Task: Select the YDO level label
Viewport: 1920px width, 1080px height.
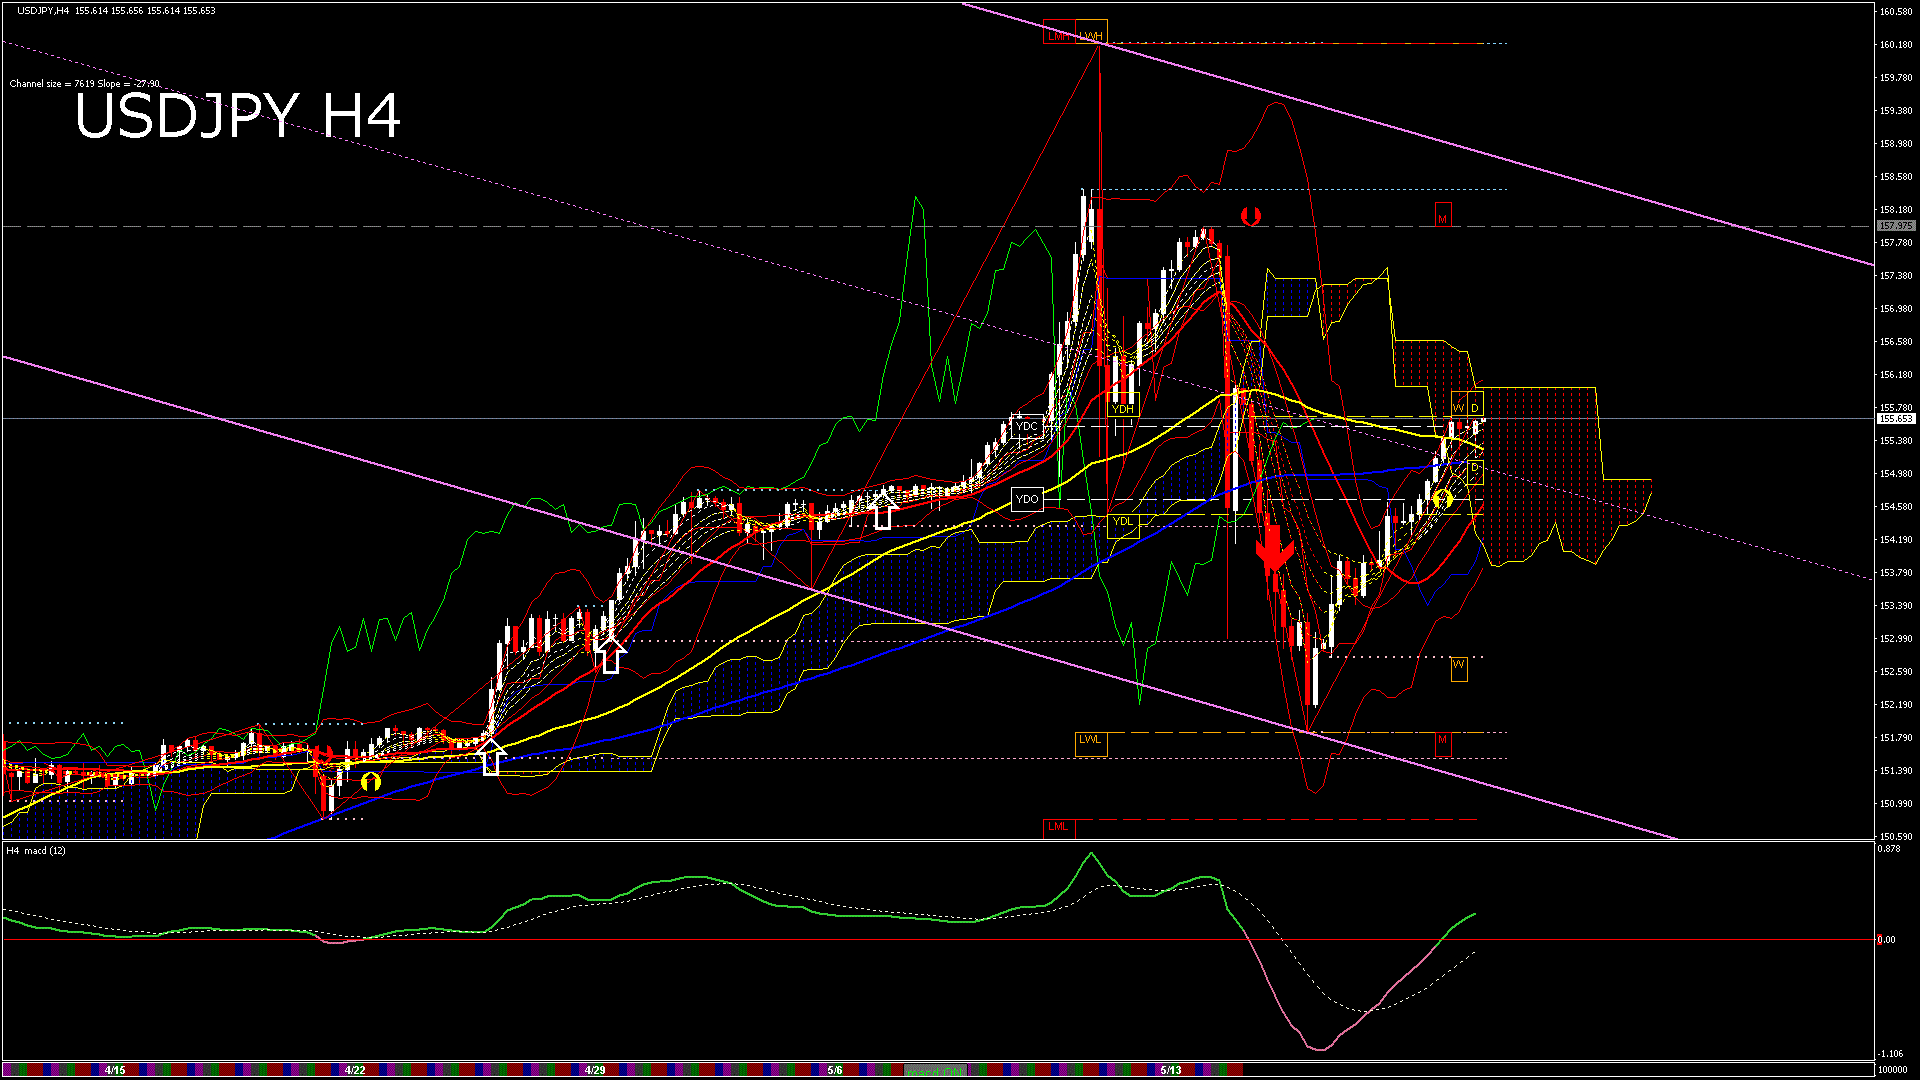Action: [x=1027, y=499]
